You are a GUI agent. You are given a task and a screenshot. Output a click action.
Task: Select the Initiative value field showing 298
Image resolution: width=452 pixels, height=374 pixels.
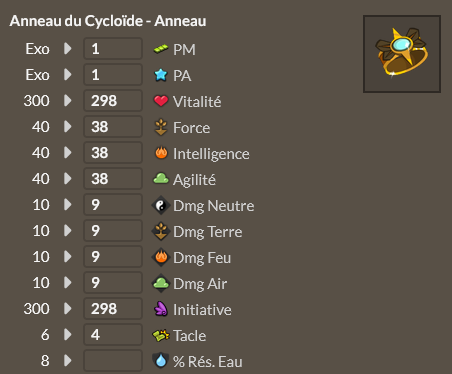coord(113,308)
